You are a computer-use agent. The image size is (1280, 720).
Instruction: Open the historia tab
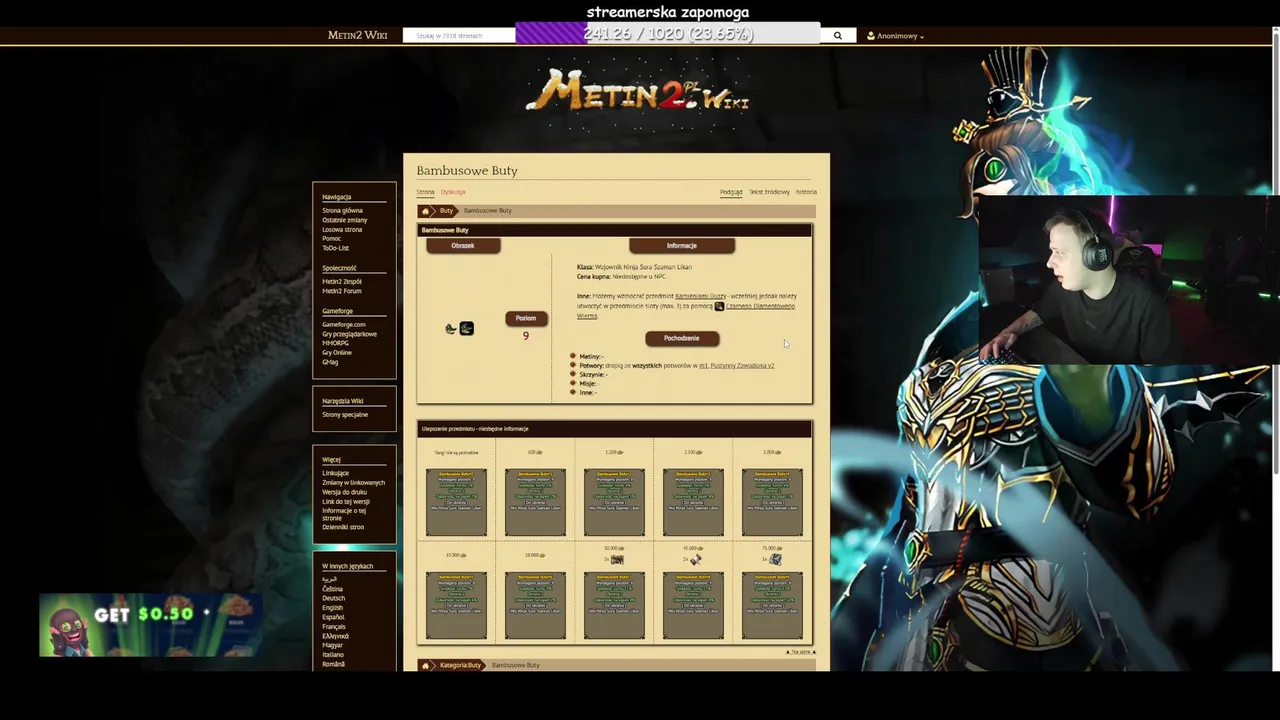806,192
